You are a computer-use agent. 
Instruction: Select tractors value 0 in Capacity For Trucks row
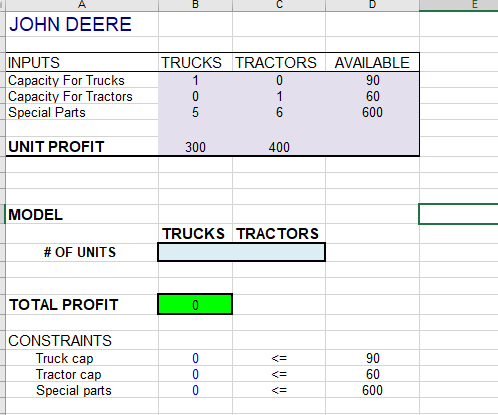[279, 80]
